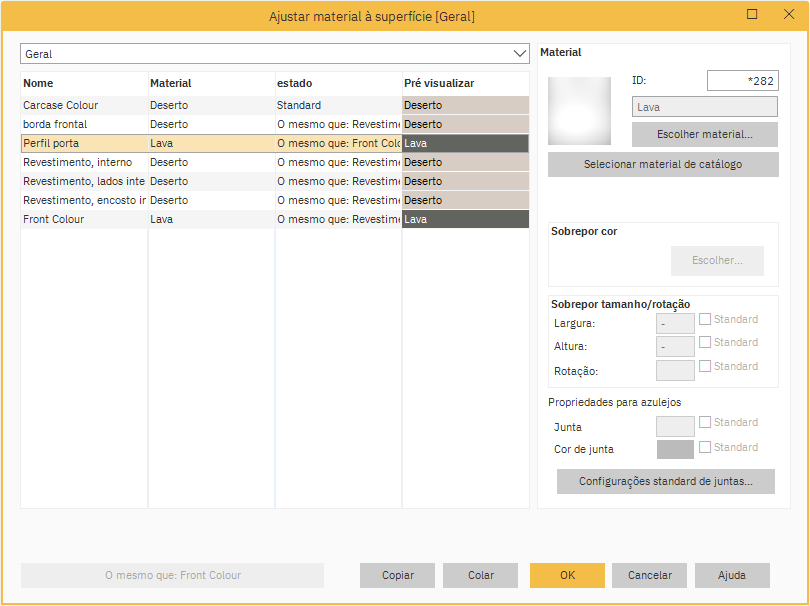Click the ID input field

(x=741, y=81)
